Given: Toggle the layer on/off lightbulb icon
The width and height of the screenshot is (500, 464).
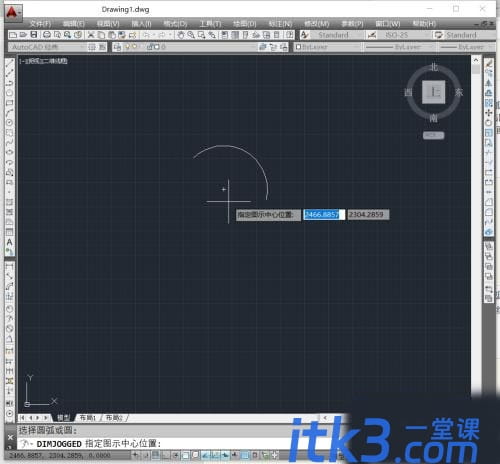Looking at the screenshot, I should point(128,47).
